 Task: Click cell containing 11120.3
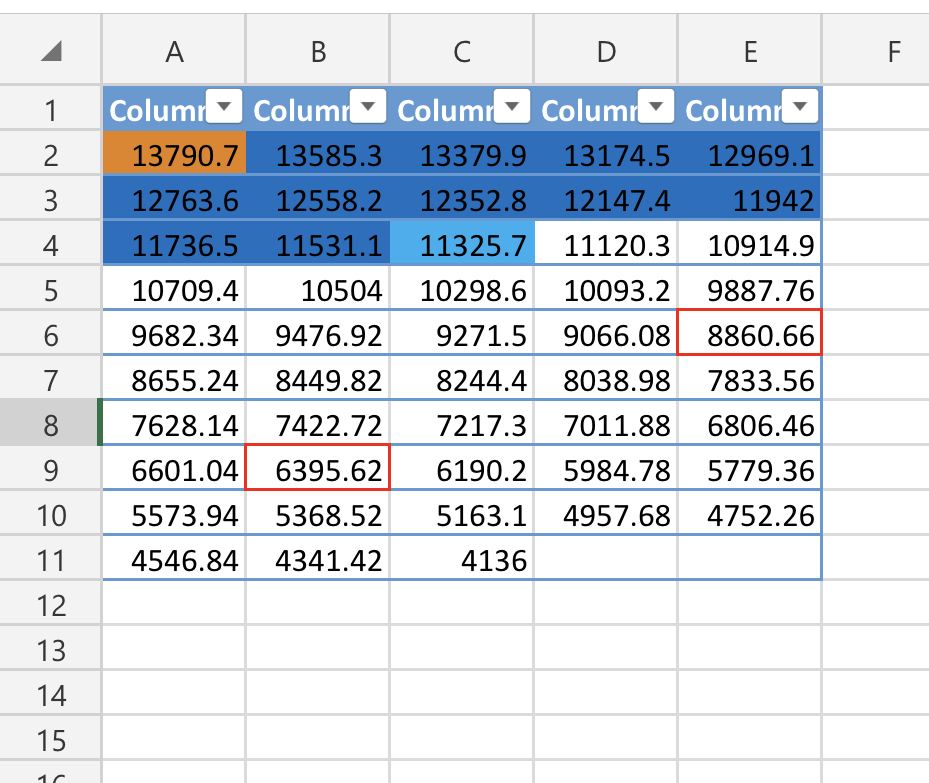click(x=606, y=243)
